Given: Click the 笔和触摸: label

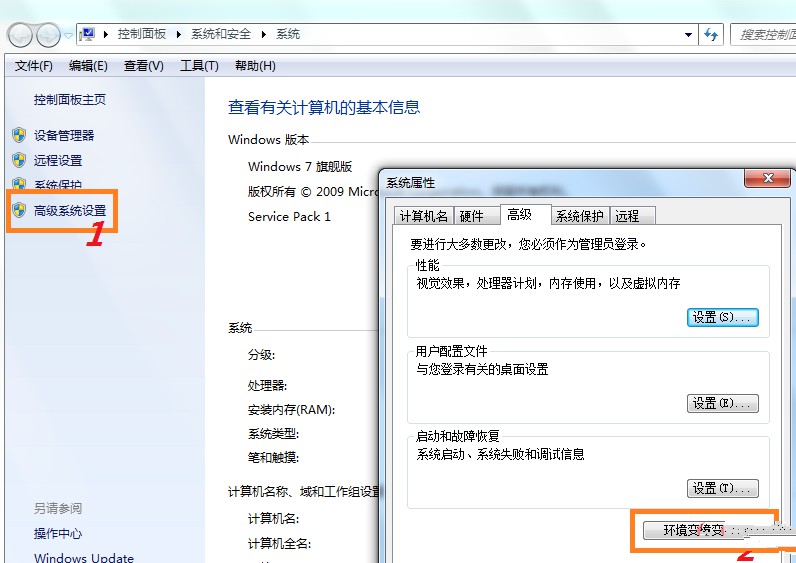Looking at the screenshot, I should pos(274,457).
